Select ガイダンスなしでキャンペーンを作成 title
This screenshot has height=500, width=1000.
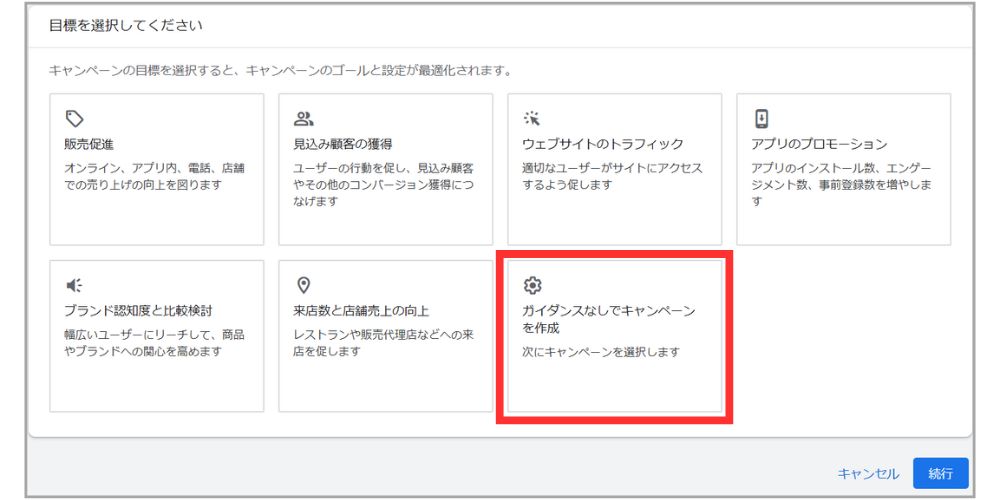[x=608, y=319]
